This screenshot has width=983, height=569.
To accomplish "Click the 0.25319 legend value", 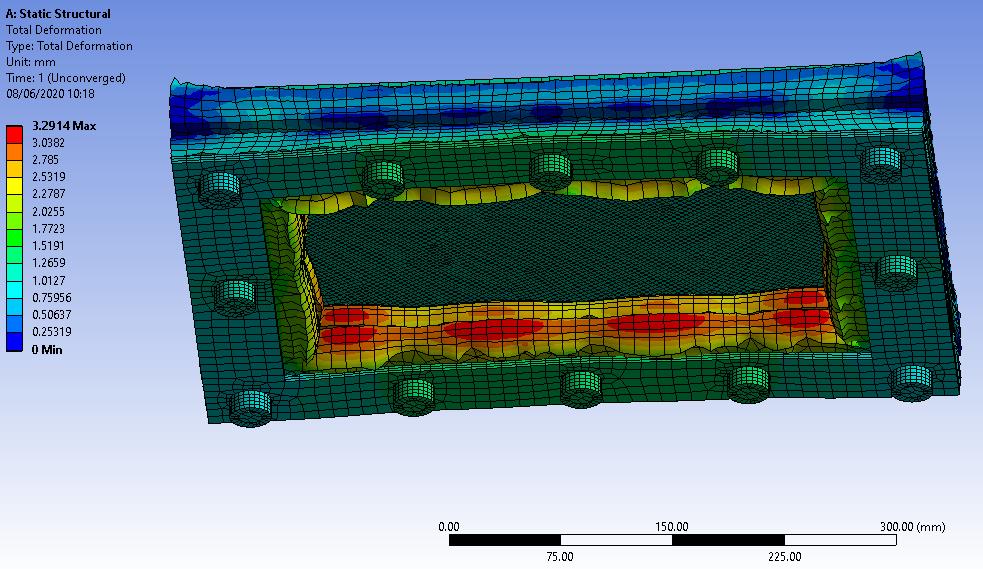I will tap(51, 331).
